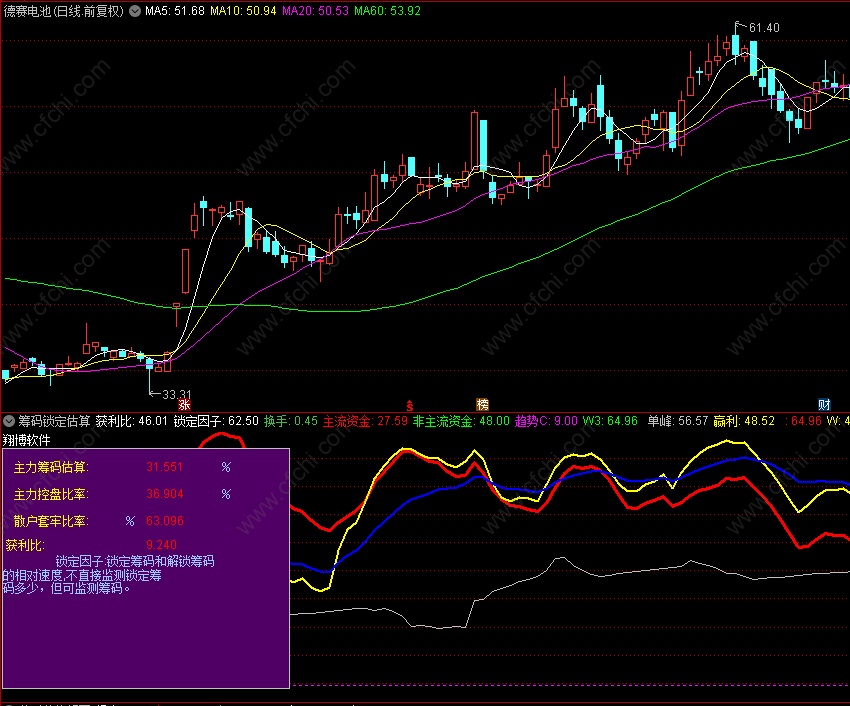
Task: Select the MA10 moving average label
Action: (243, 11)
